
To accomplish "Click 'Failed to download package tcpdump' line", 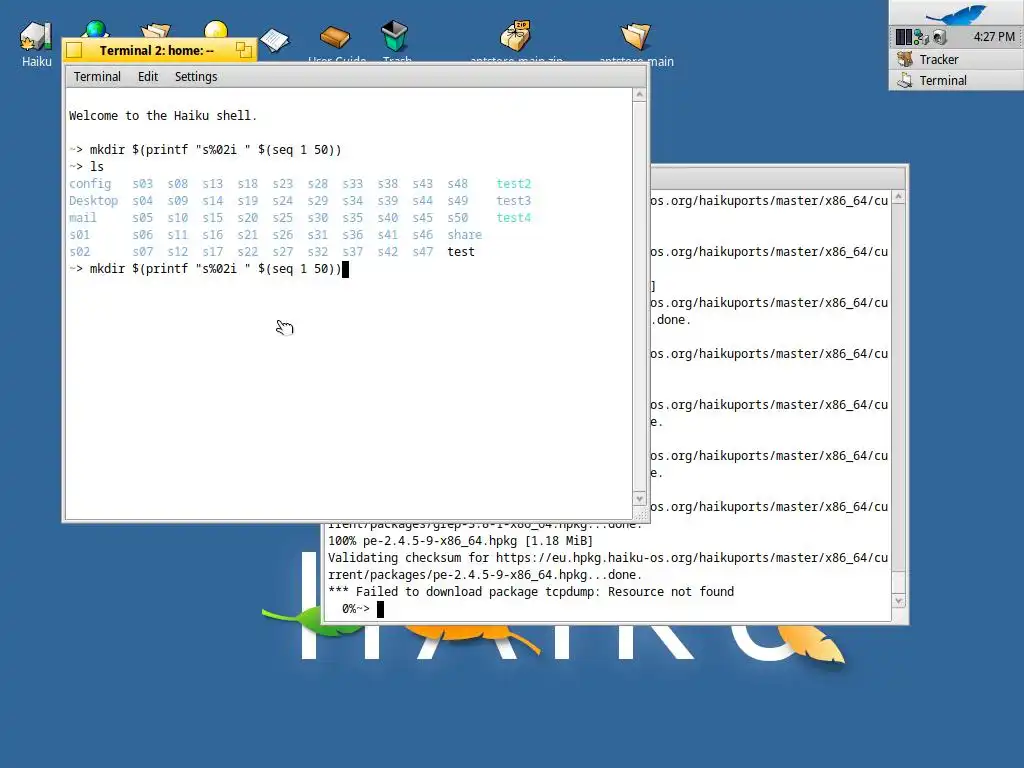I will click(531, 592).
